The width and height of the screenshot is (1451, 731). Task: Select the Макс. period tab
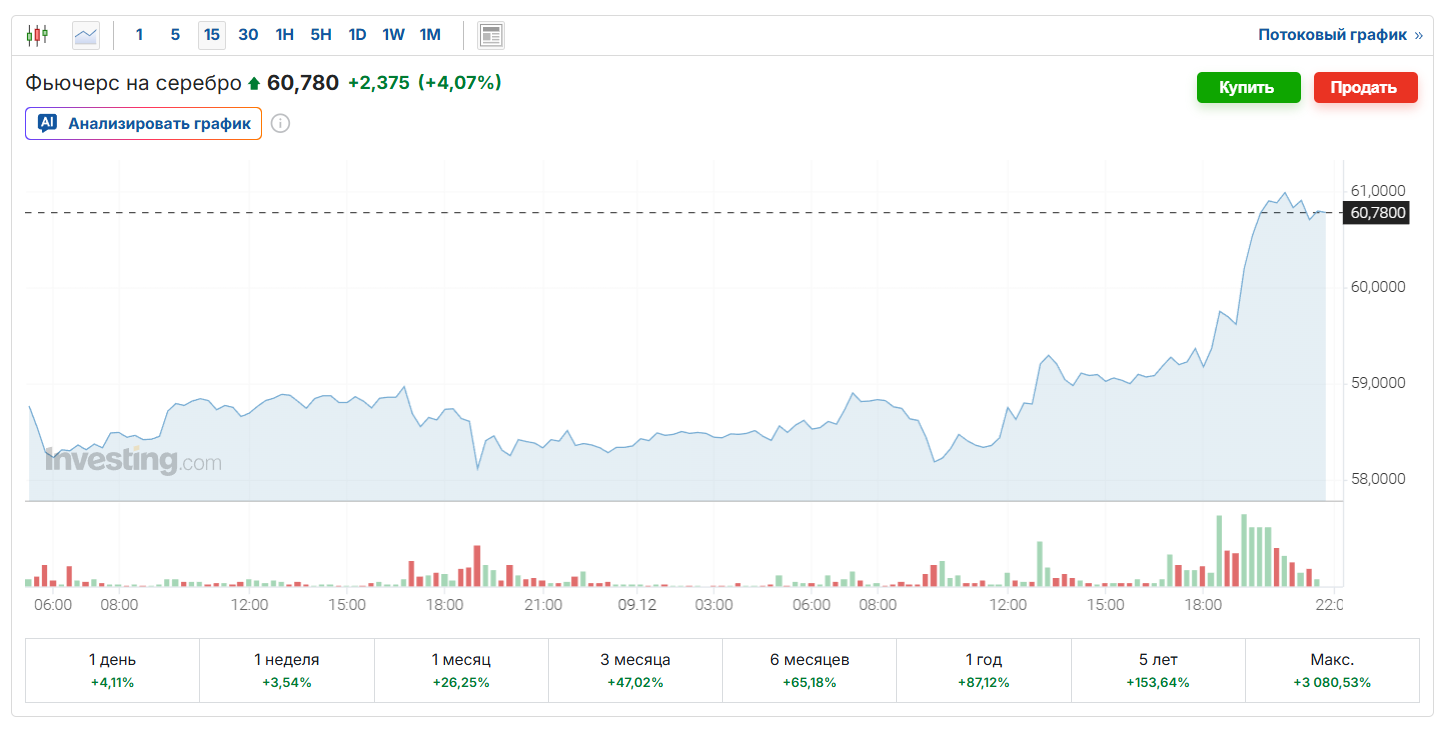tap(1331, 670)
